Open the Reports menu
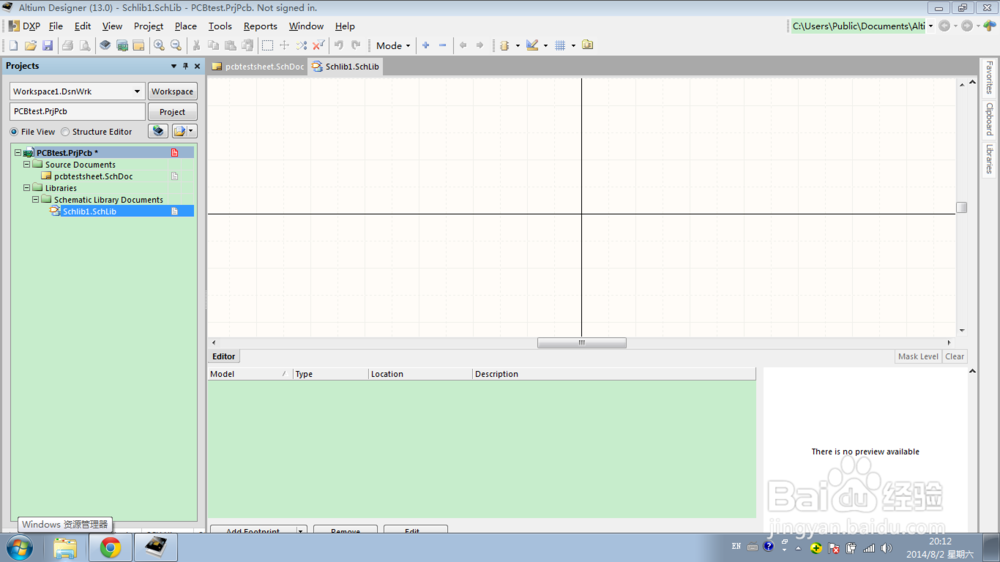 point(260,26)
